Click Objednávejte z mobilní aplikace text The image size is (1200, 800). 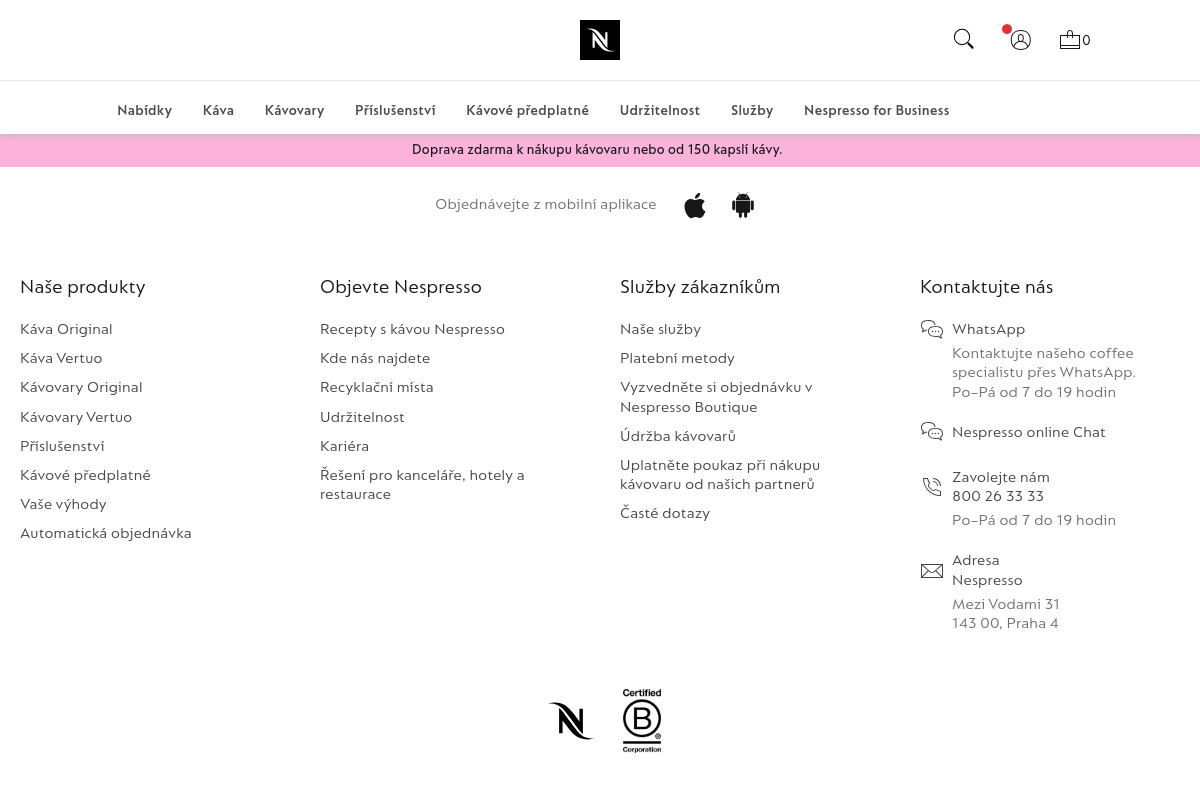pos(546,204)
